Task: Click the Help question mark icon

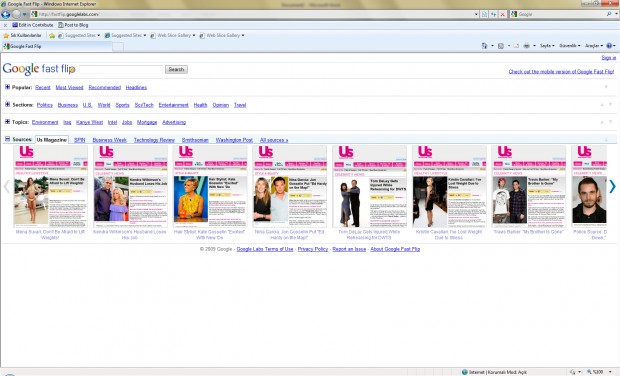Action: 609,46
